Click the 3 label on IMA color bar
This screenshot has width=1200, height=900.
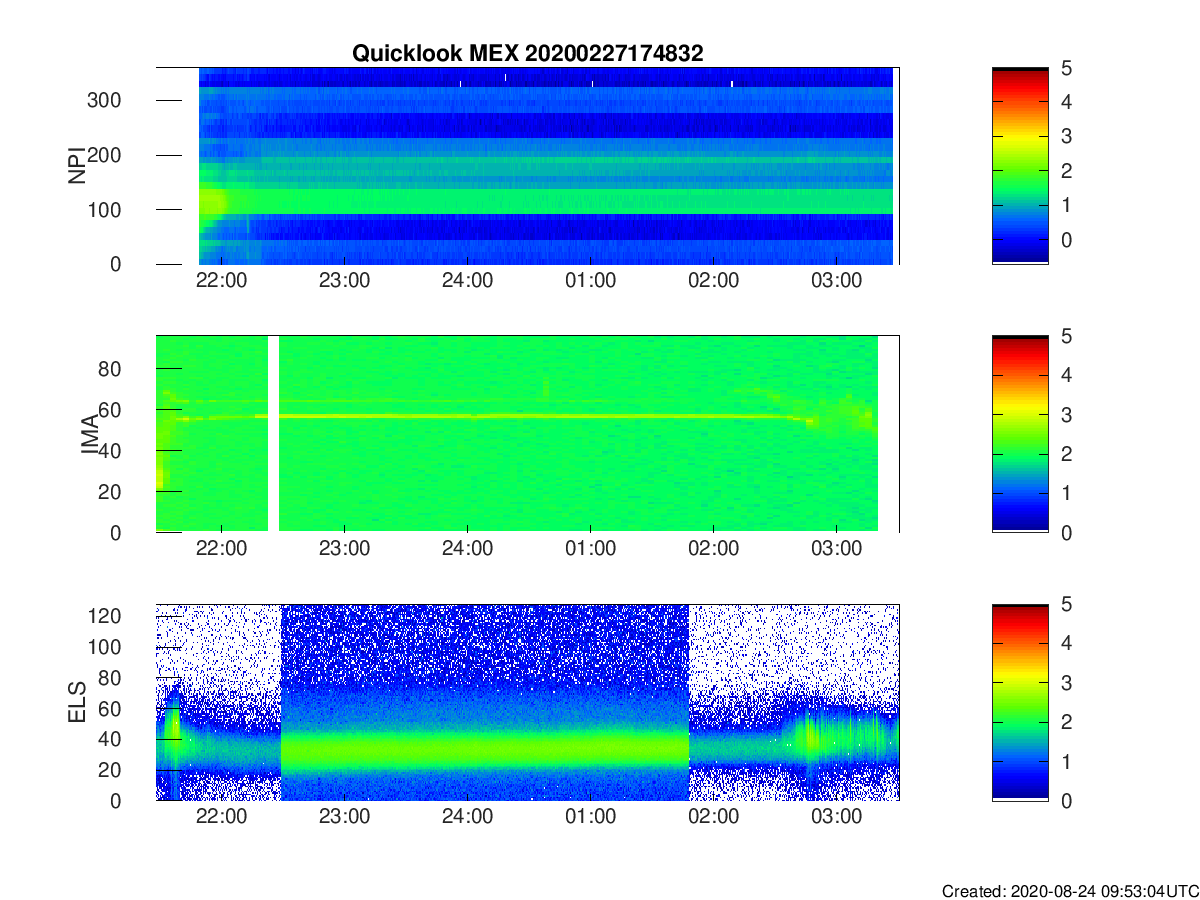click(1065, 414)
